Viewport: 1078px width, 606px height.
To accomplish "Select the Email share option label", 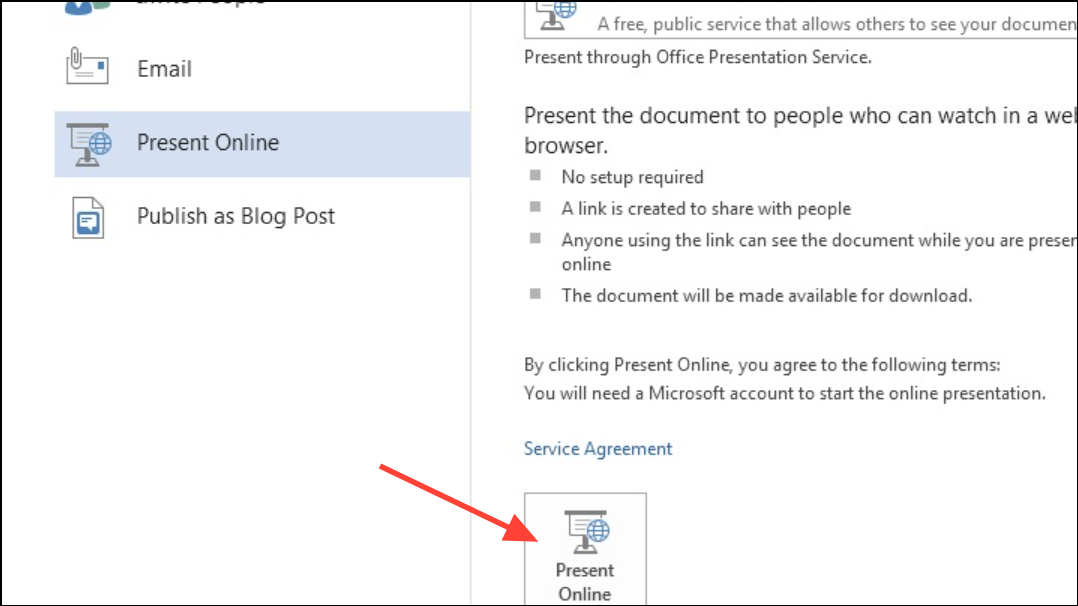I will (x=164, y=69).
